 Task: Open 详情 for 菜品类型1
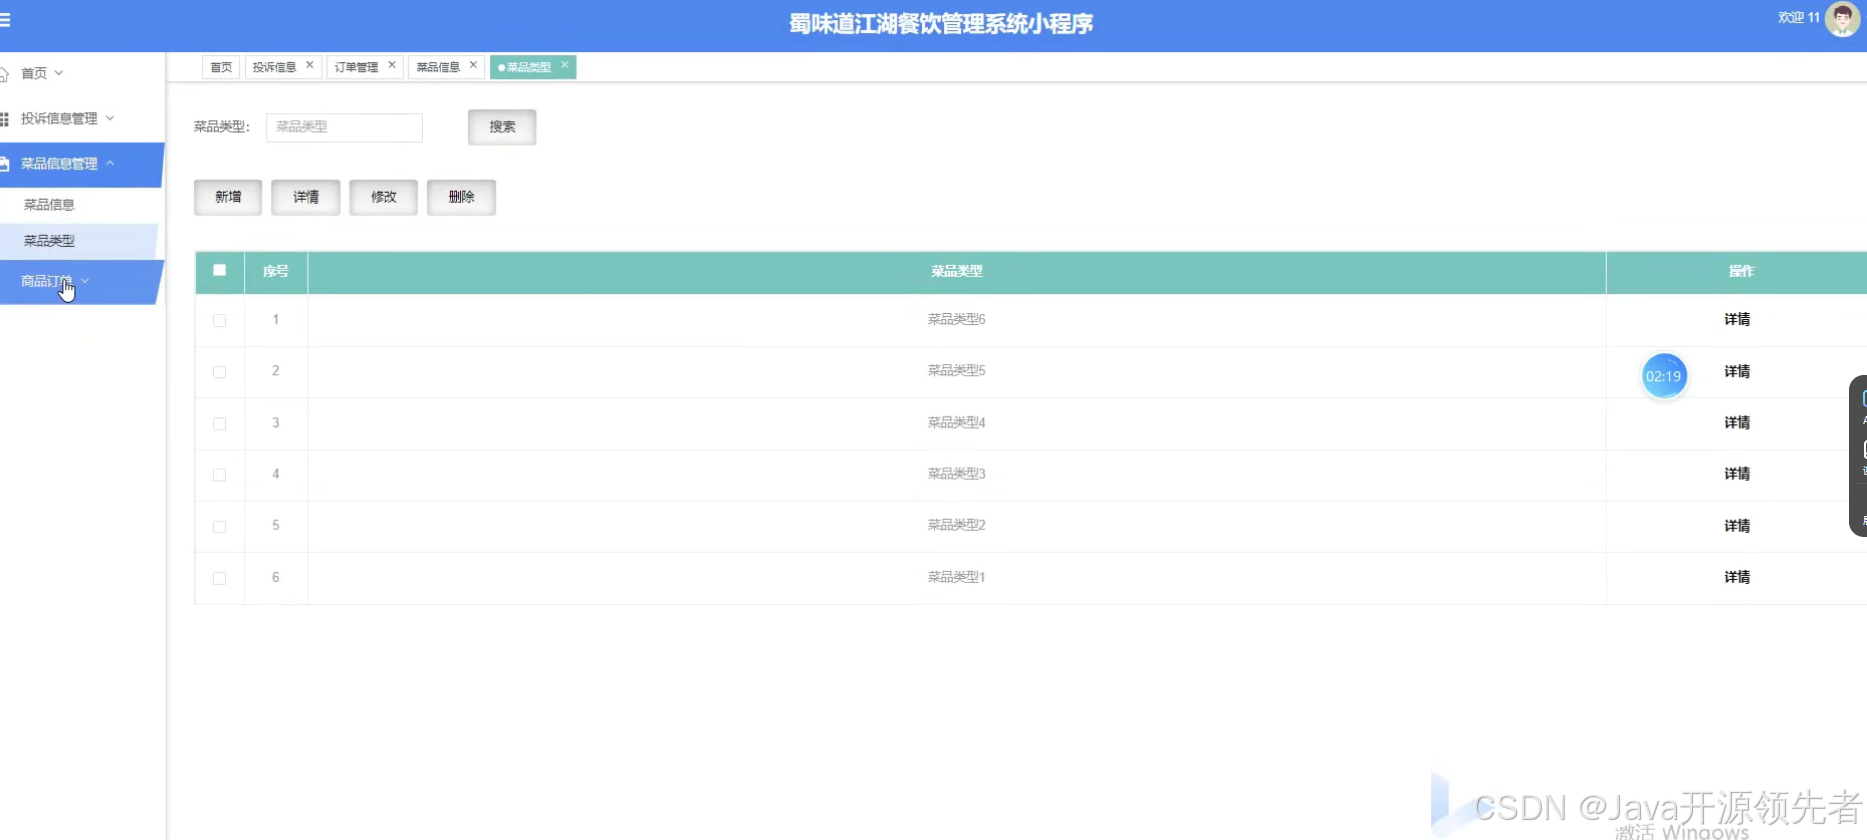[x=1737, y=576]
